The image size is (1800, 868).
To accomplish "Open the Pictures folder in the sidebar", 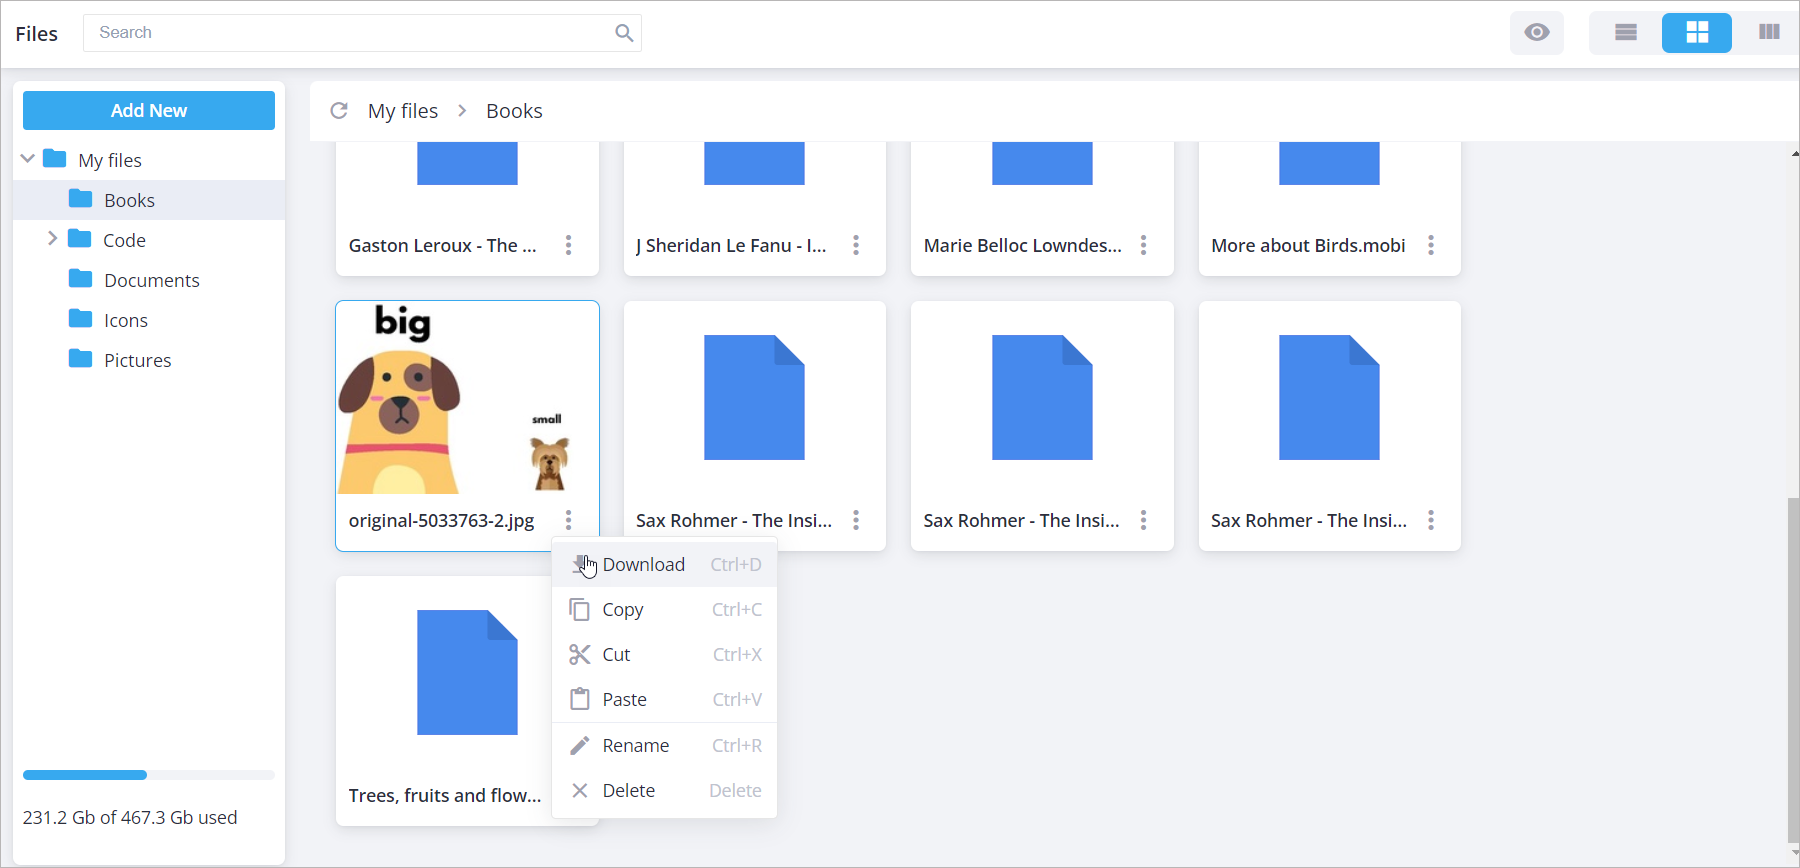I will (137, 360).
